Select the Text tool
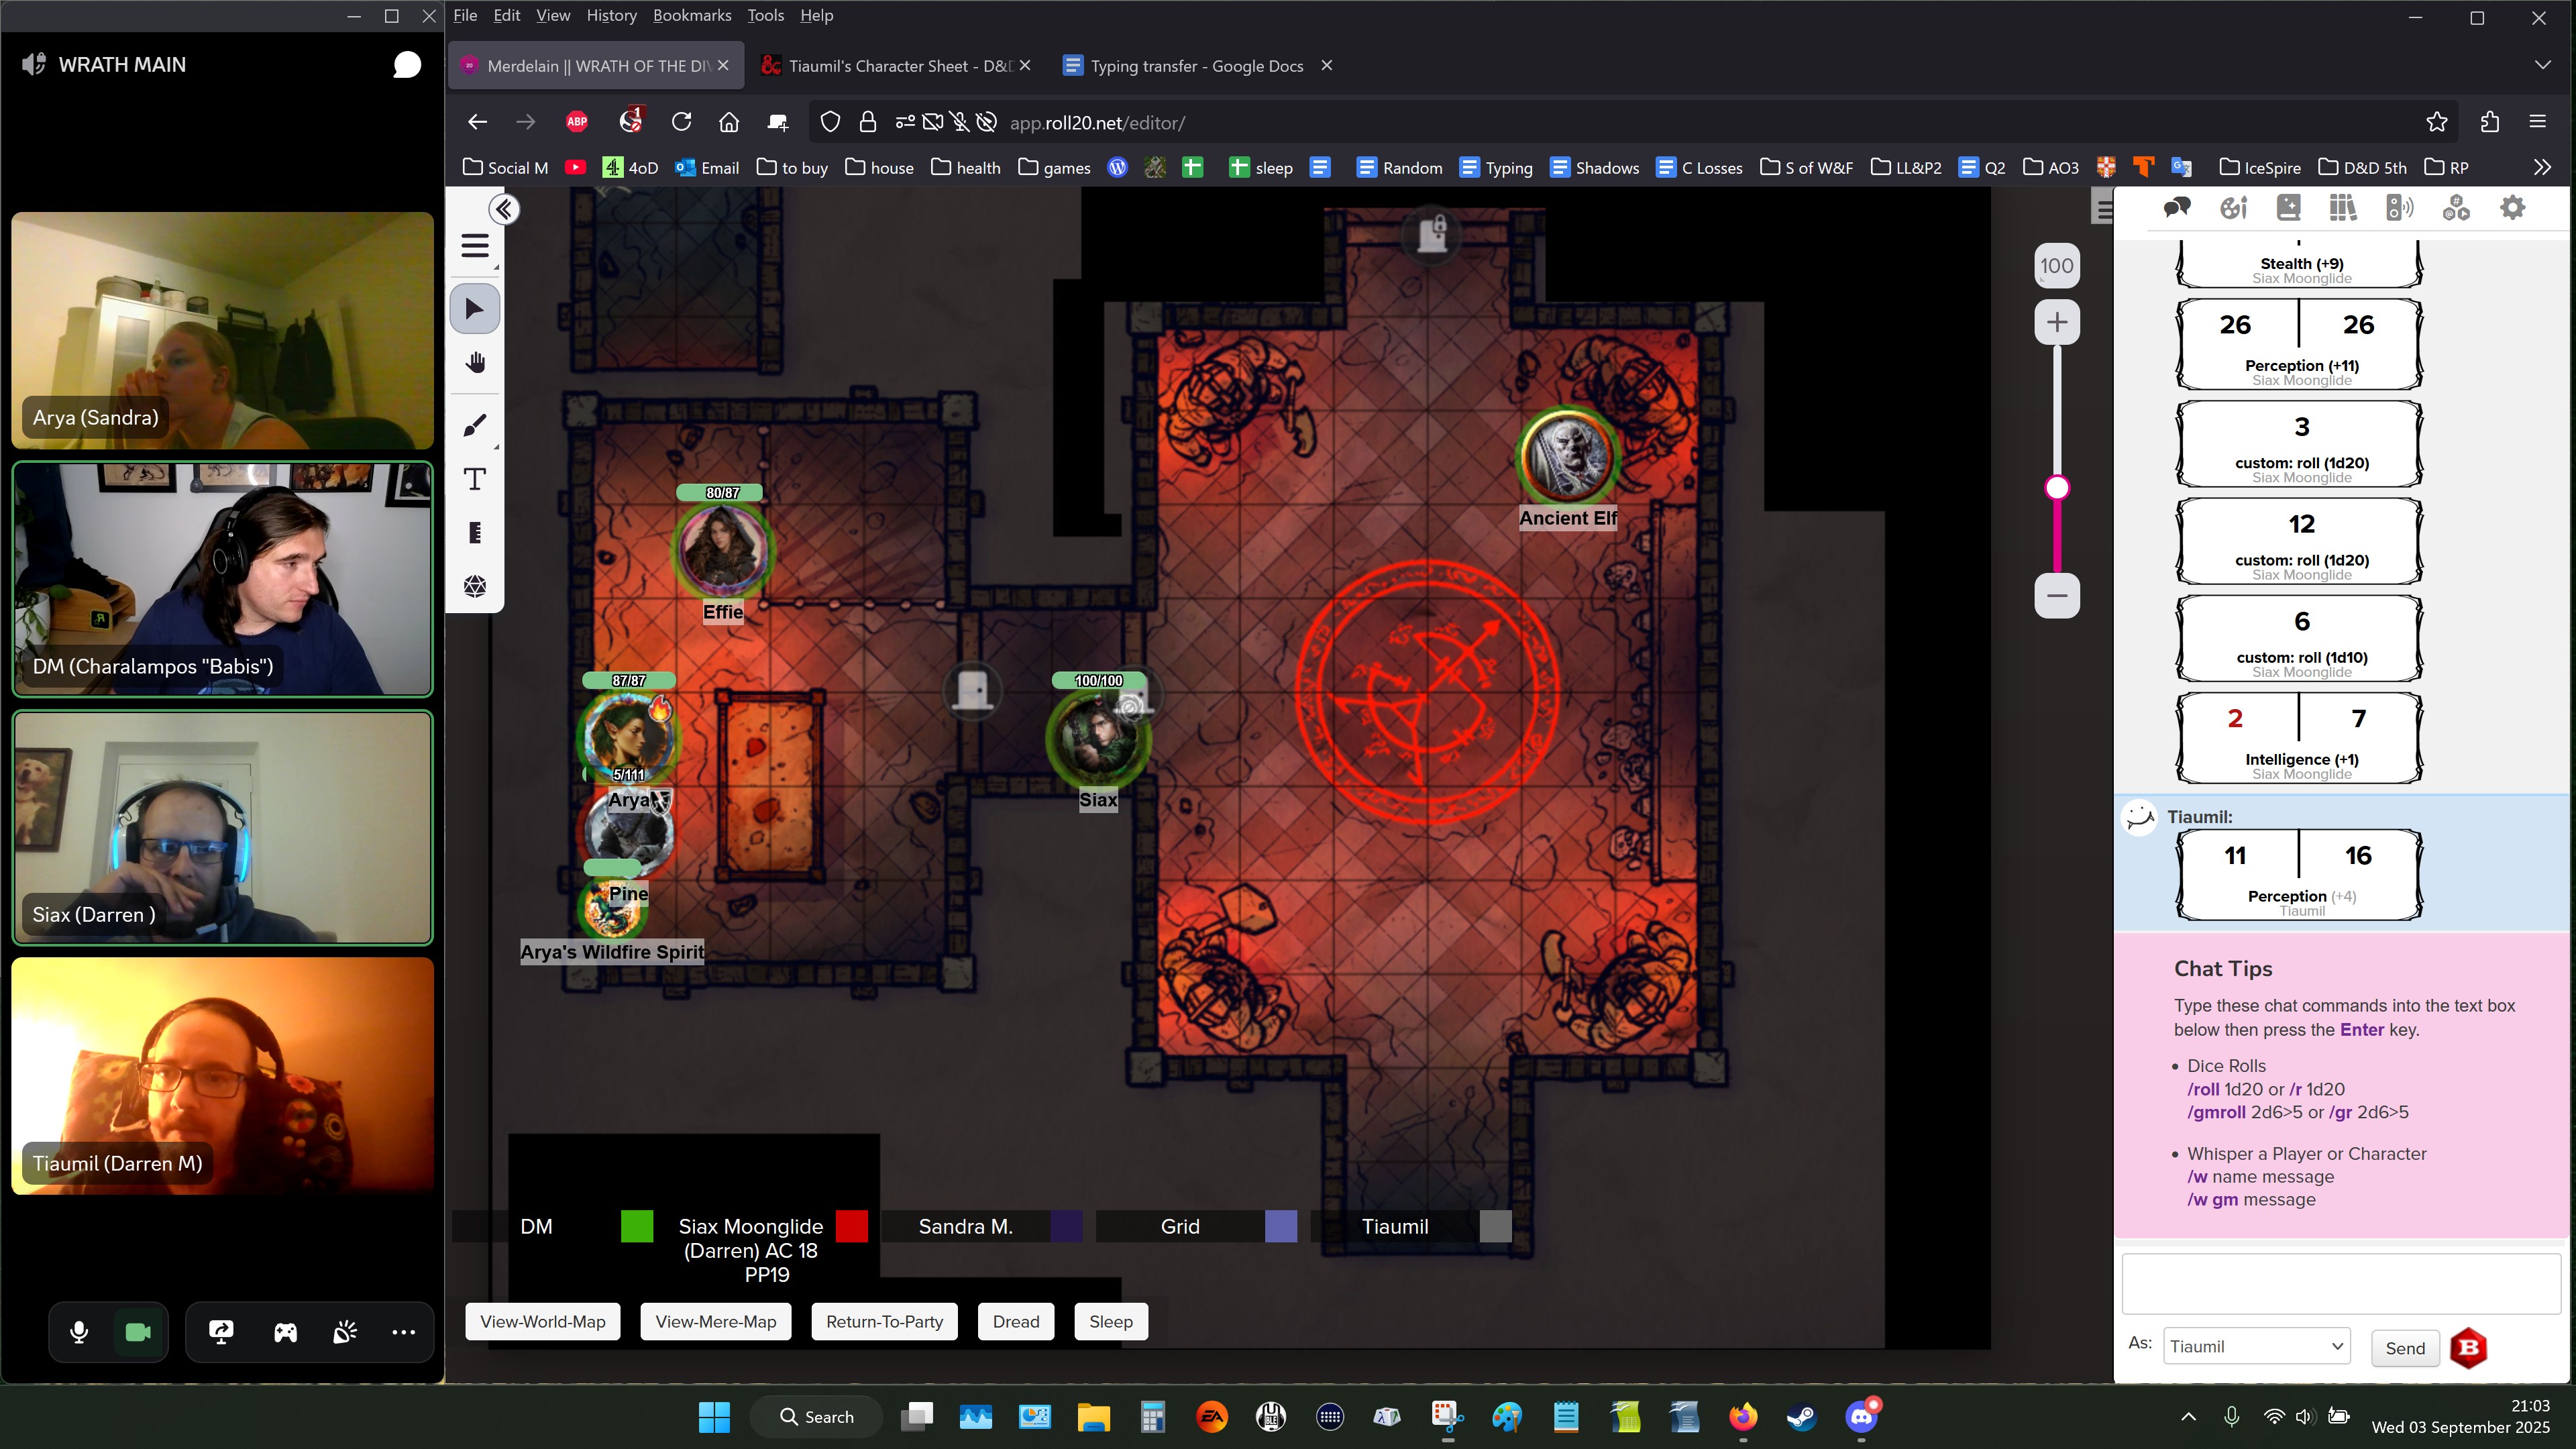 [475, 480]
